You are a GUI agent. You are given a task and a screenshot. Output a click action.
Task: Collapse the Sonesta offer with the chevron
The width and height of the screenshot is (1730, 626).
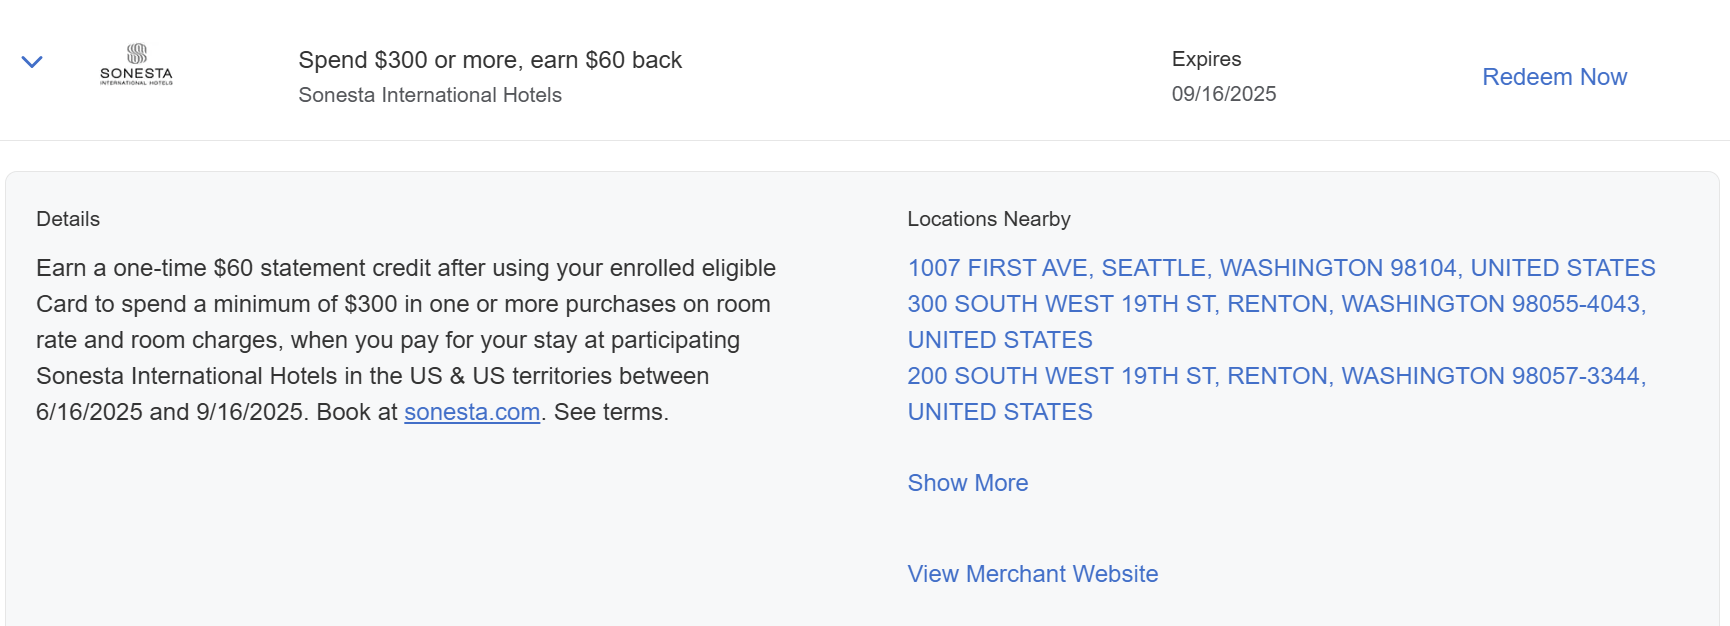tap(32, 62)
